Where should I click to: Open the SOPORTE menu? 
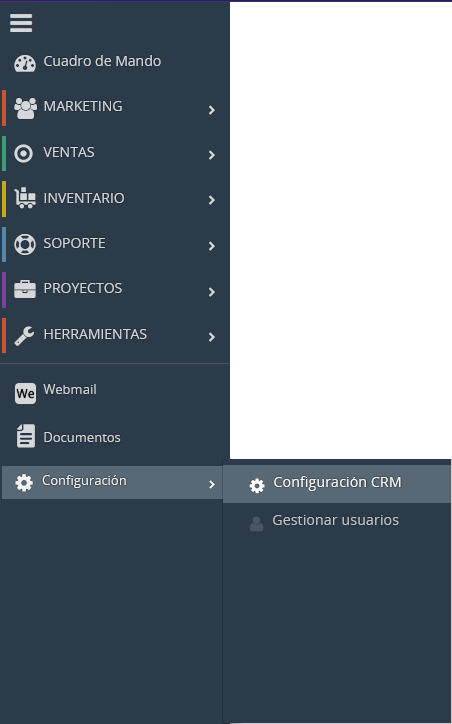(74, 243)
